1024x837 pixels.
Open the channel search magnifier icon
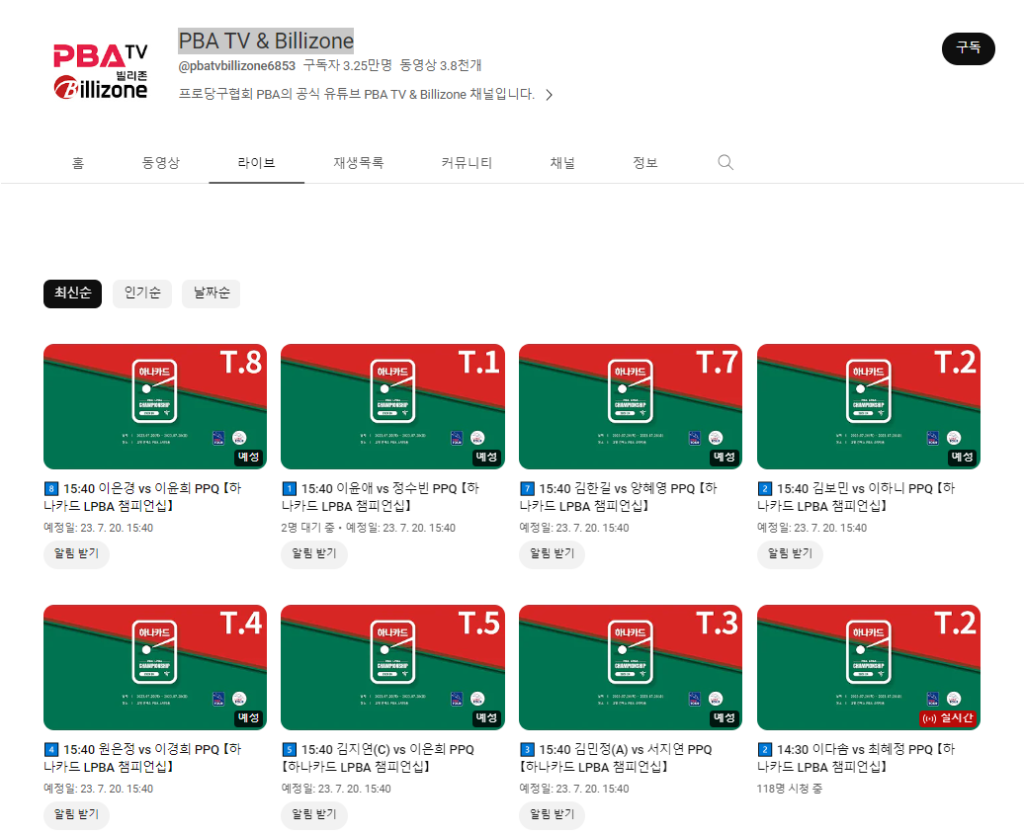pos(726,163)
